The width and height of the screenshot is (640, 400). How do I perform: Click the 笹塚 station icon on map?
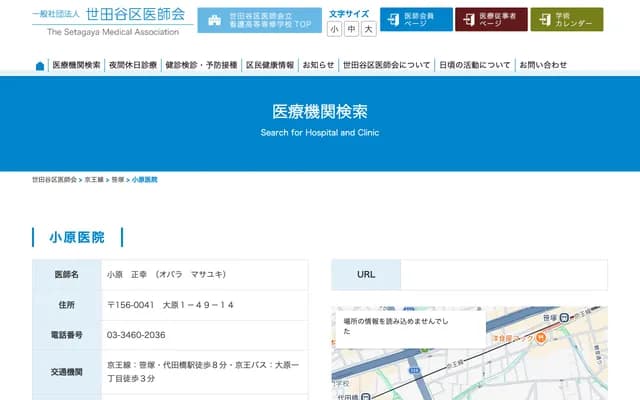[565, 317]
